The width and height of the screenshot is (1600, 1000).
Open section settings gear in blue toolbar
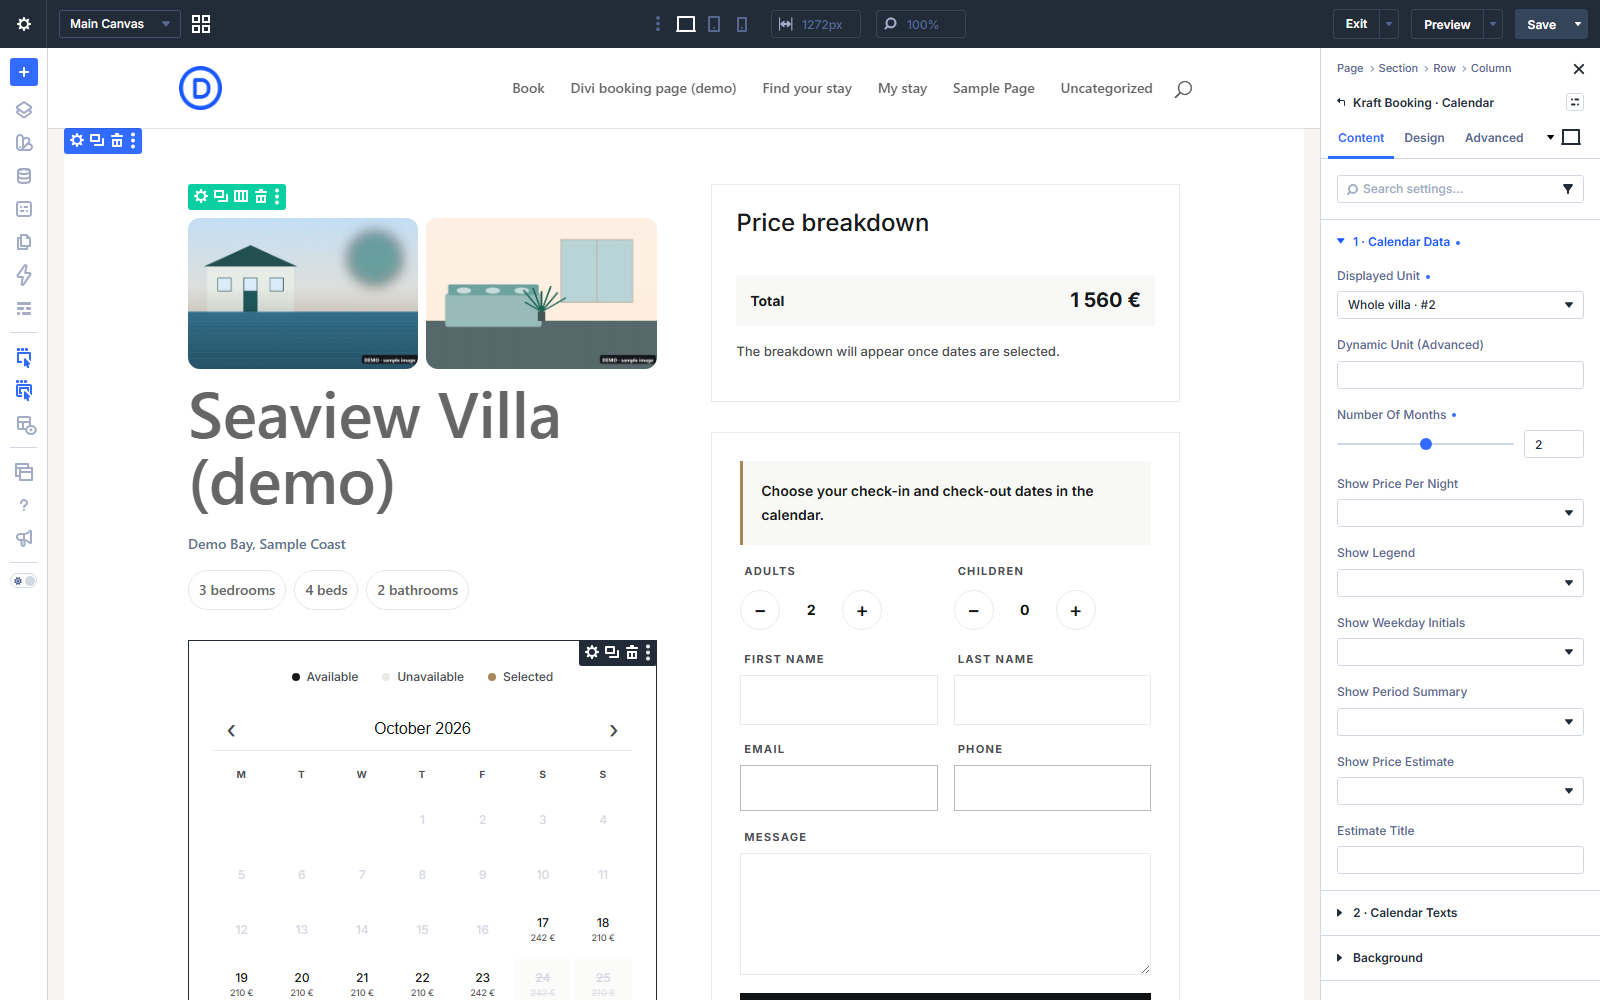coord(77,141)
